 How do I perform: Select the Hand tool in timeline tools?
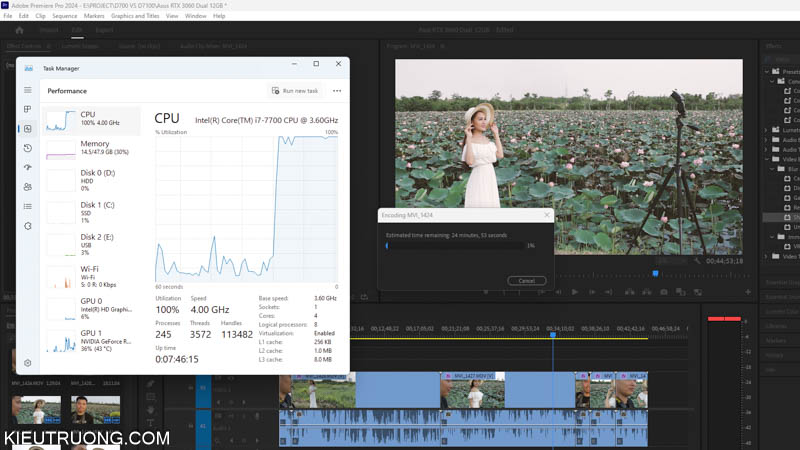tap(151, 410)
